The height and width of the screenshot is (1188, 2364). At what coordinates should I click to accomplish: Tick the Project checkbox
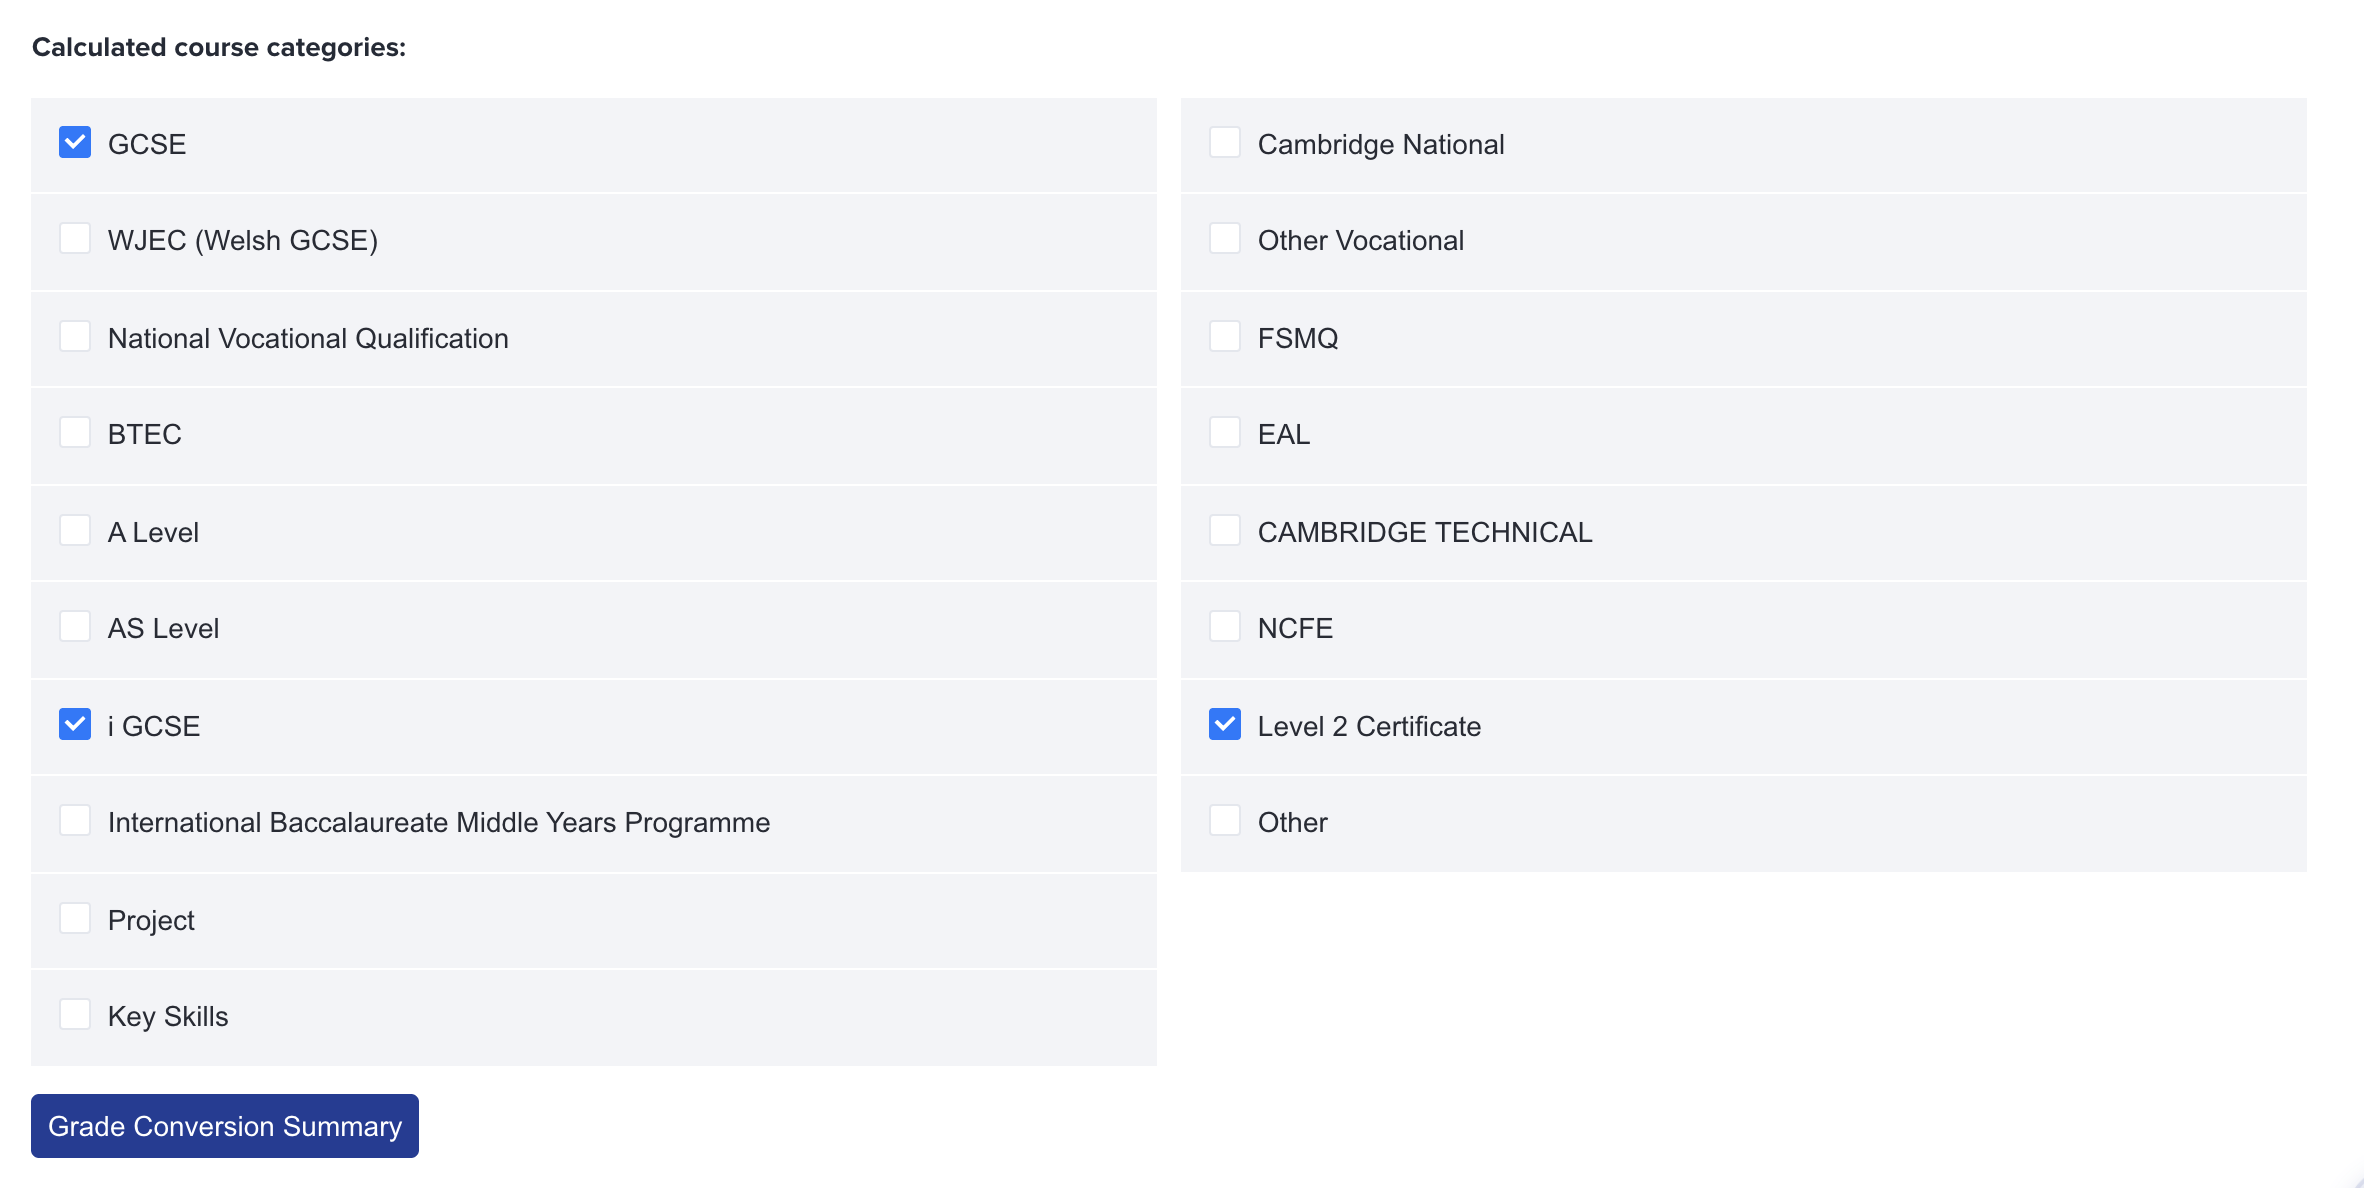tap(75, 918)
